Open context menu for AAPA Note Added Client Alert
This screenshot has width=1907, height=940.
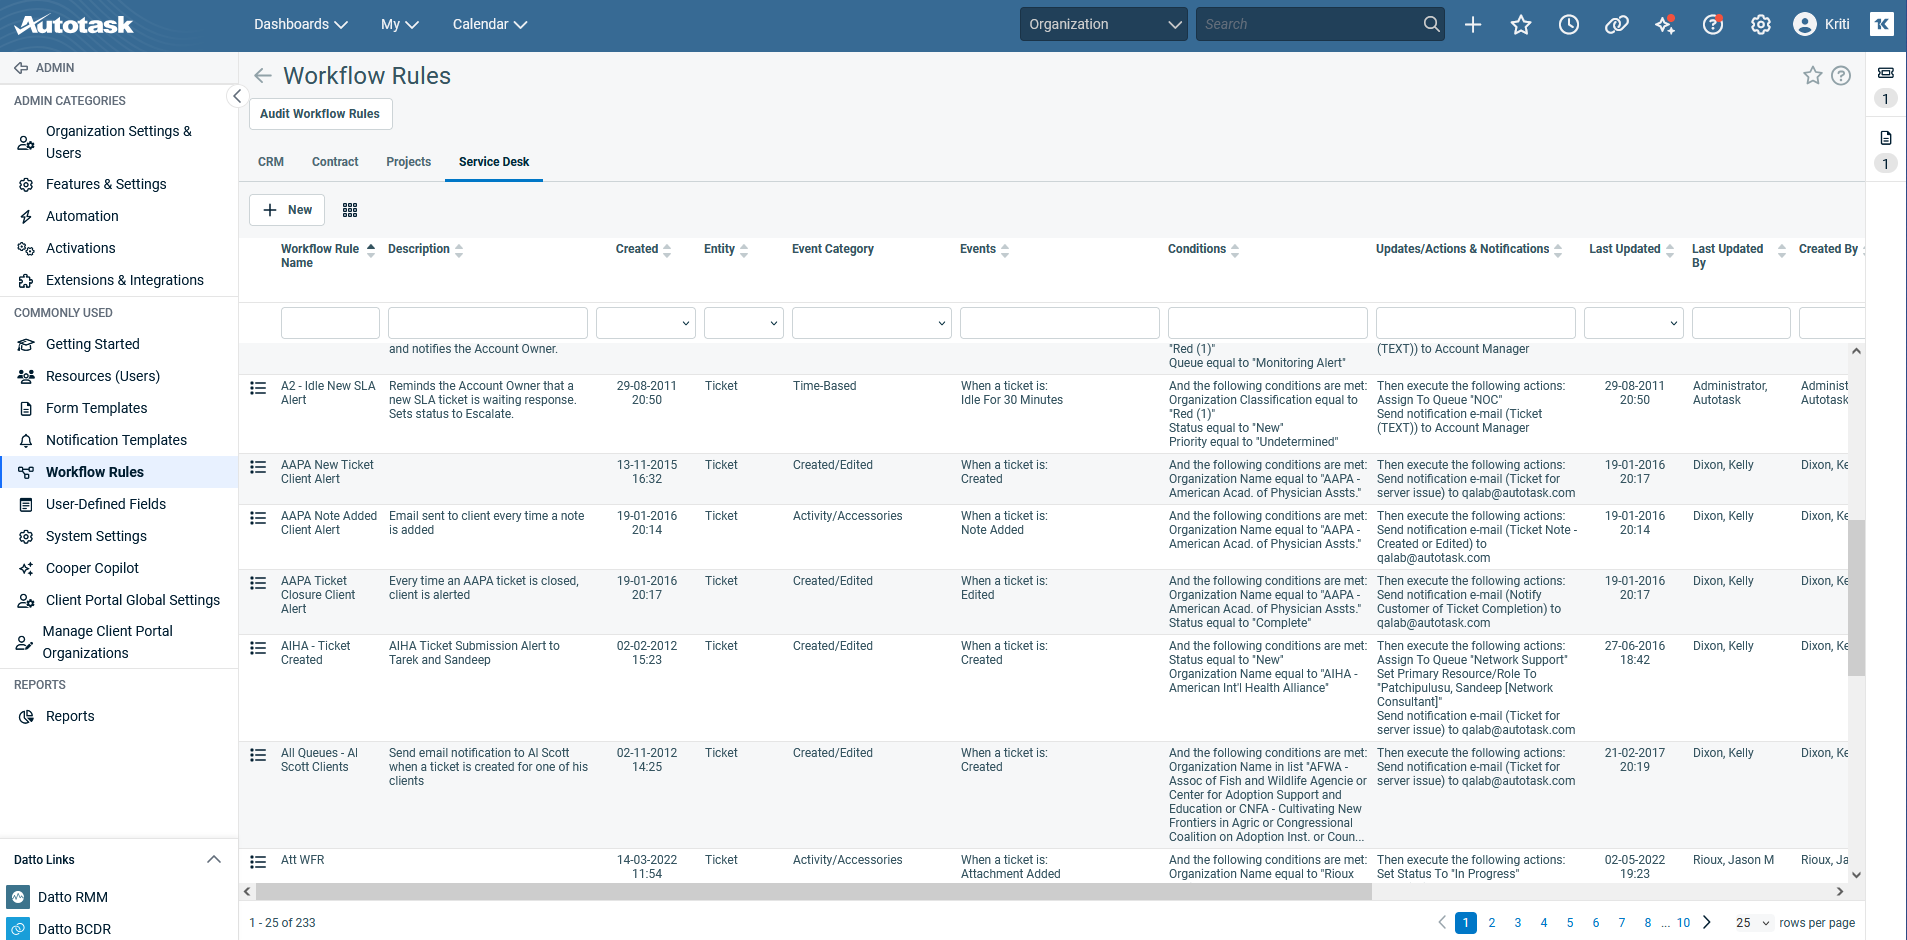click(258, 518)
